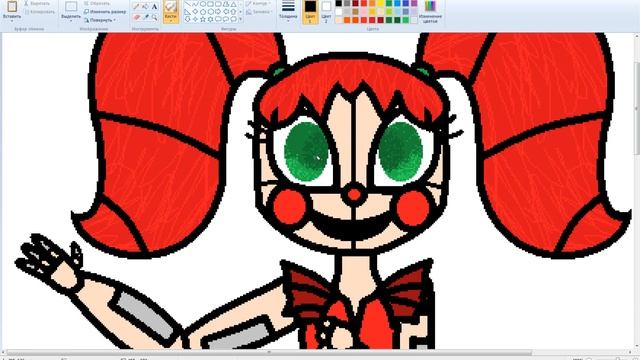The width and height of the screenshot is (640, 360).
Task: Choose the Right triangle shape
Action: [x=187, y=12]
